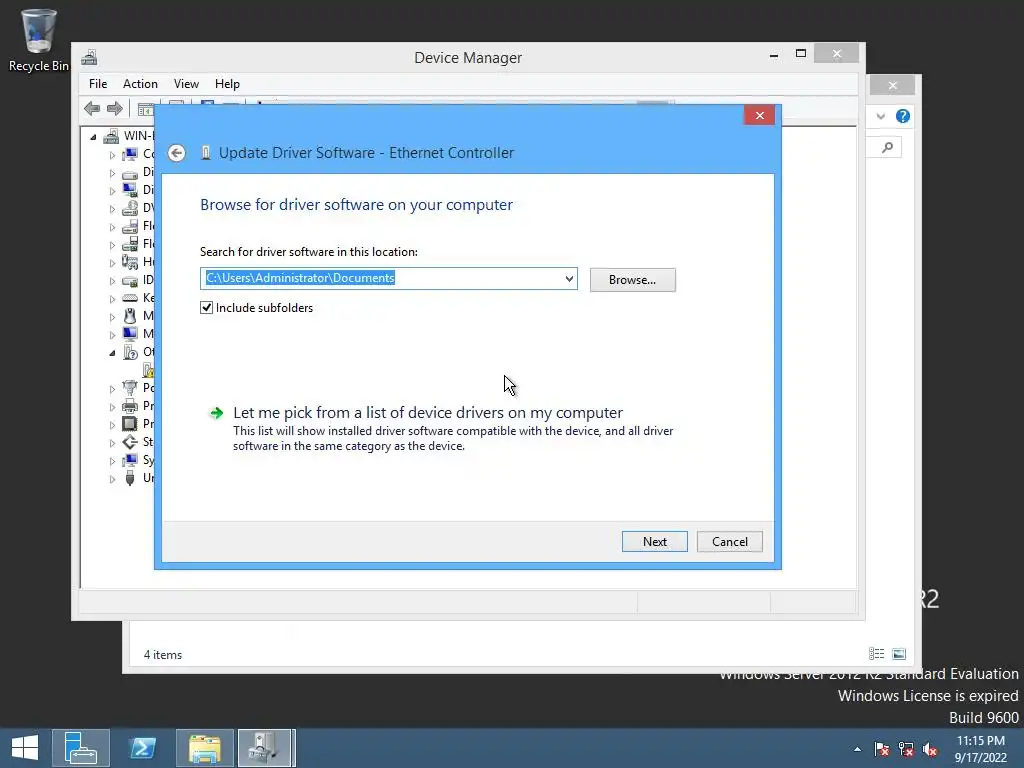The image size is (1024, 768).
Task: Select the Display adapters icon
Action: (130, 190)
